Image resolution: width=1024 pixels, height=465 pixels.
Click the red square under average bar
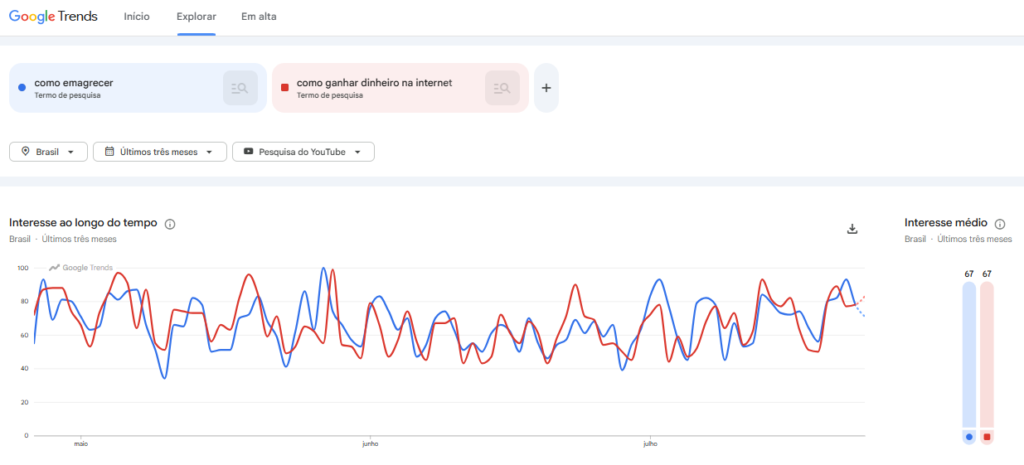click(x=987, y=436)
